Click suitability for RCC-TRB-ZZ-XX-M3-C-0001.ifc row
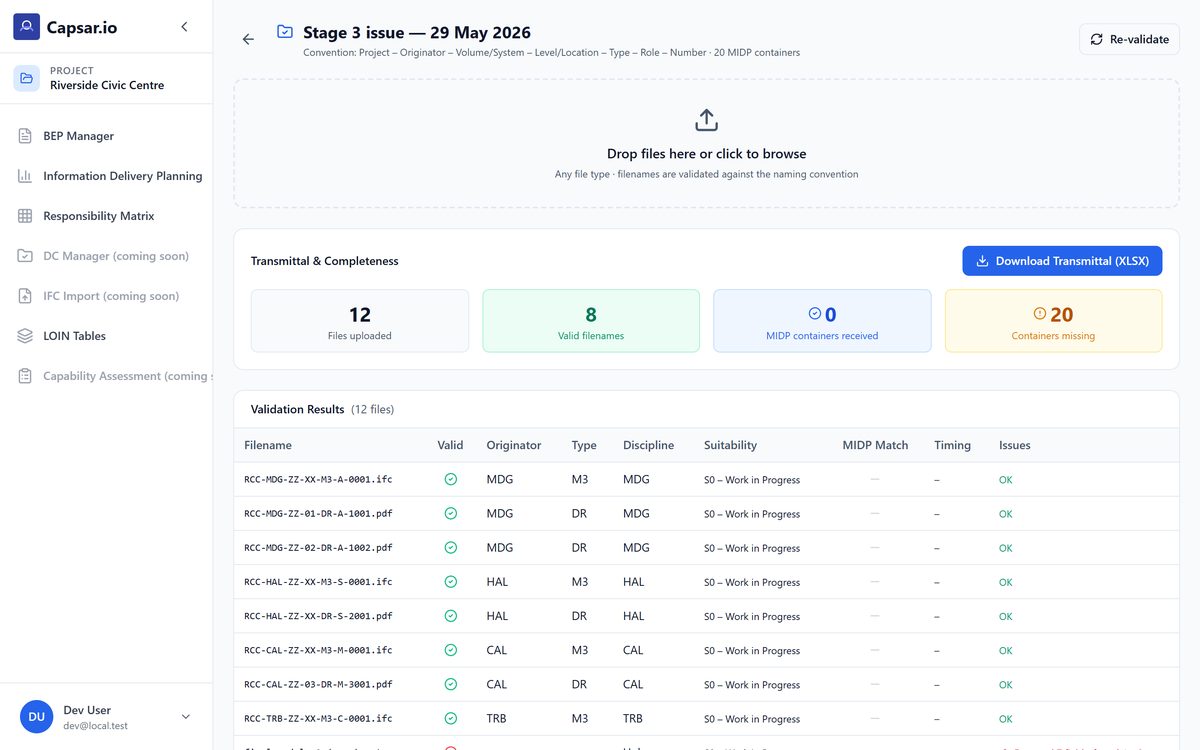This screenshot has width=1200, height=750. (x=752, y=719)
